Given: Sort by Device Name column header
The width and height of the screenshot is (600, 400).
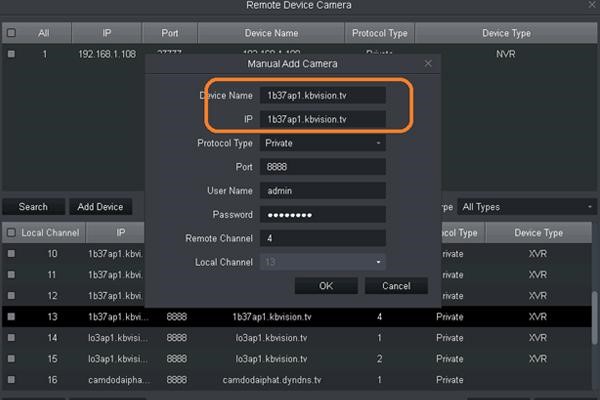Looking at the screenshot, I should [271, 33].
